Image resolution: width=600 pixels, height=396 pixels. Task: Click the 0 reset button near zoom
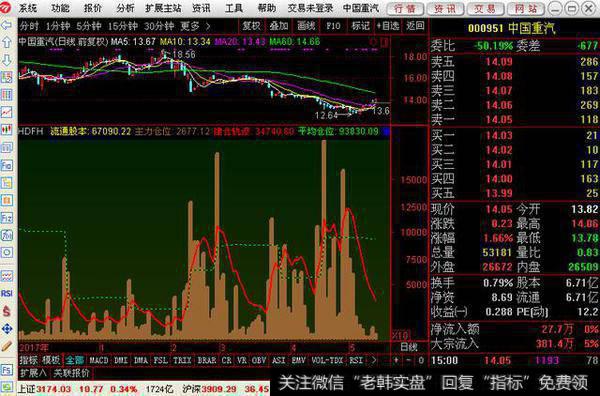[x=421, y=360]
